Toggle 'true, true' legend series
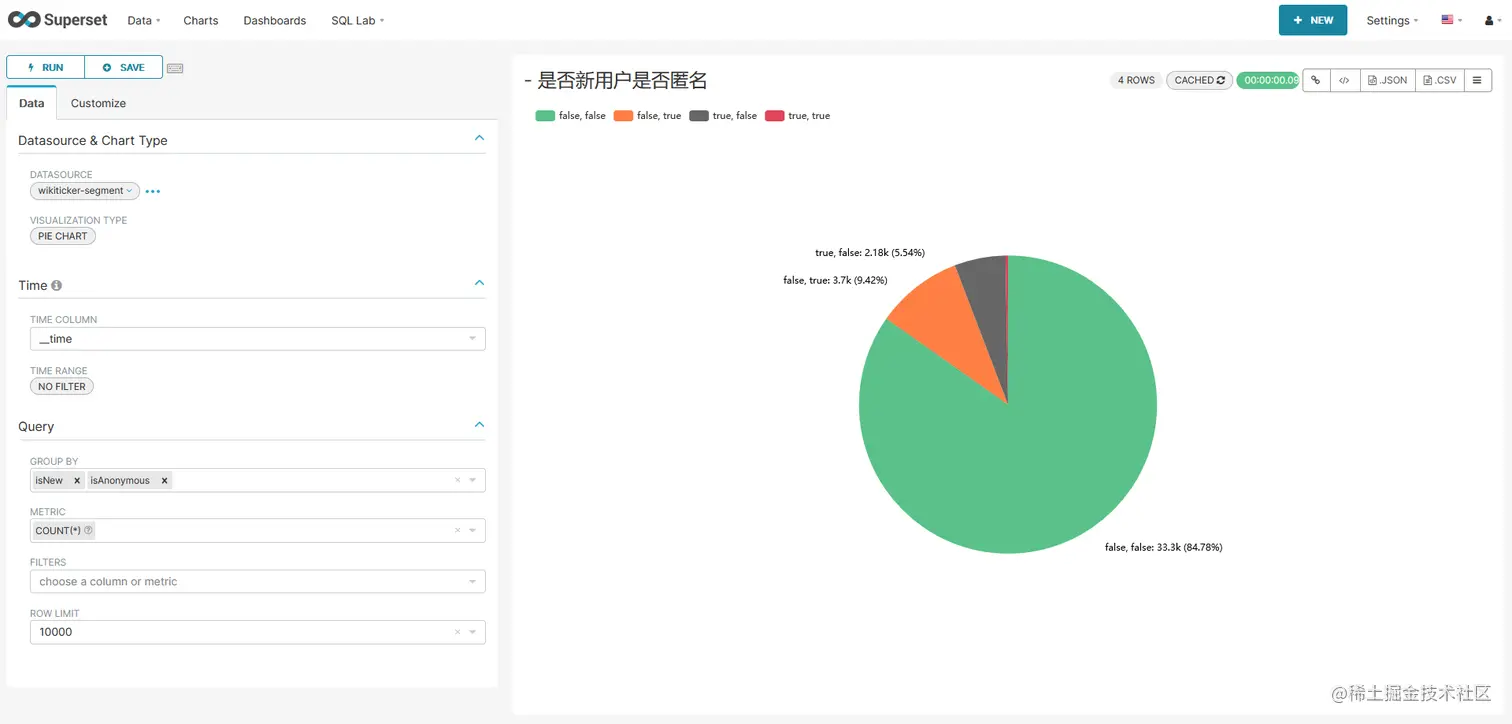 798,116
